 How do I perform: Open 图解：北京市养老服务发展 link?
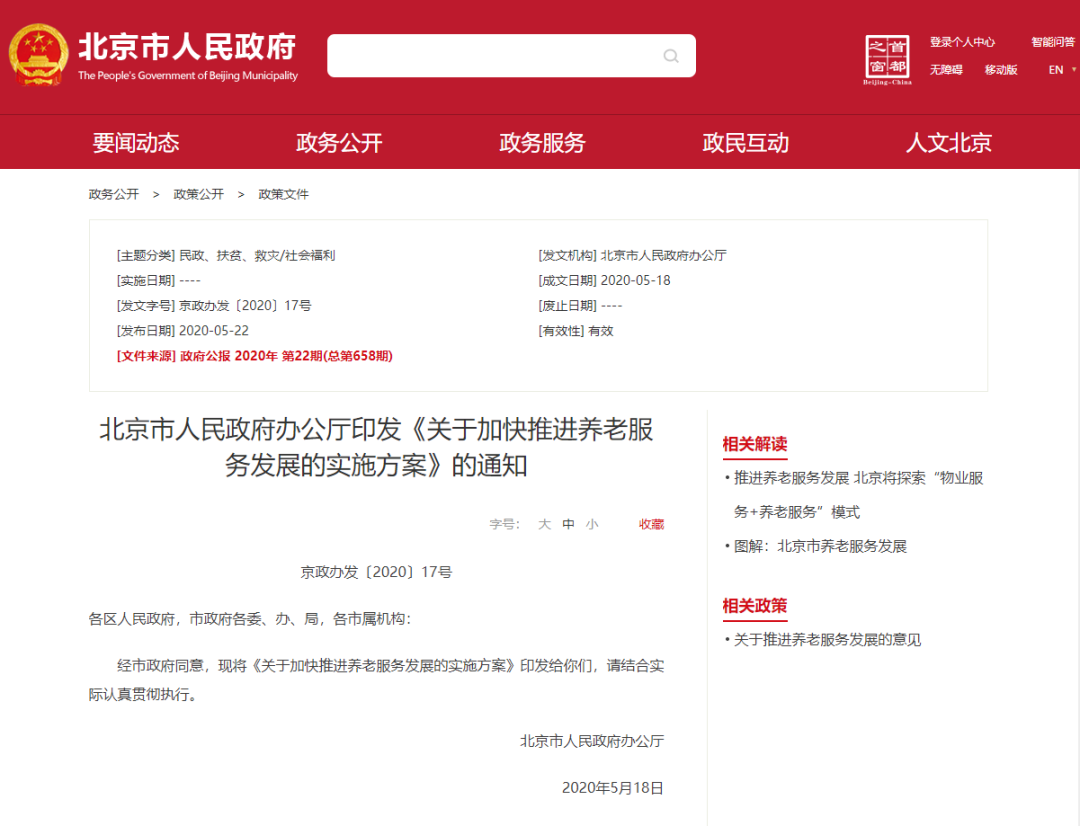click(x=820, y=546)
